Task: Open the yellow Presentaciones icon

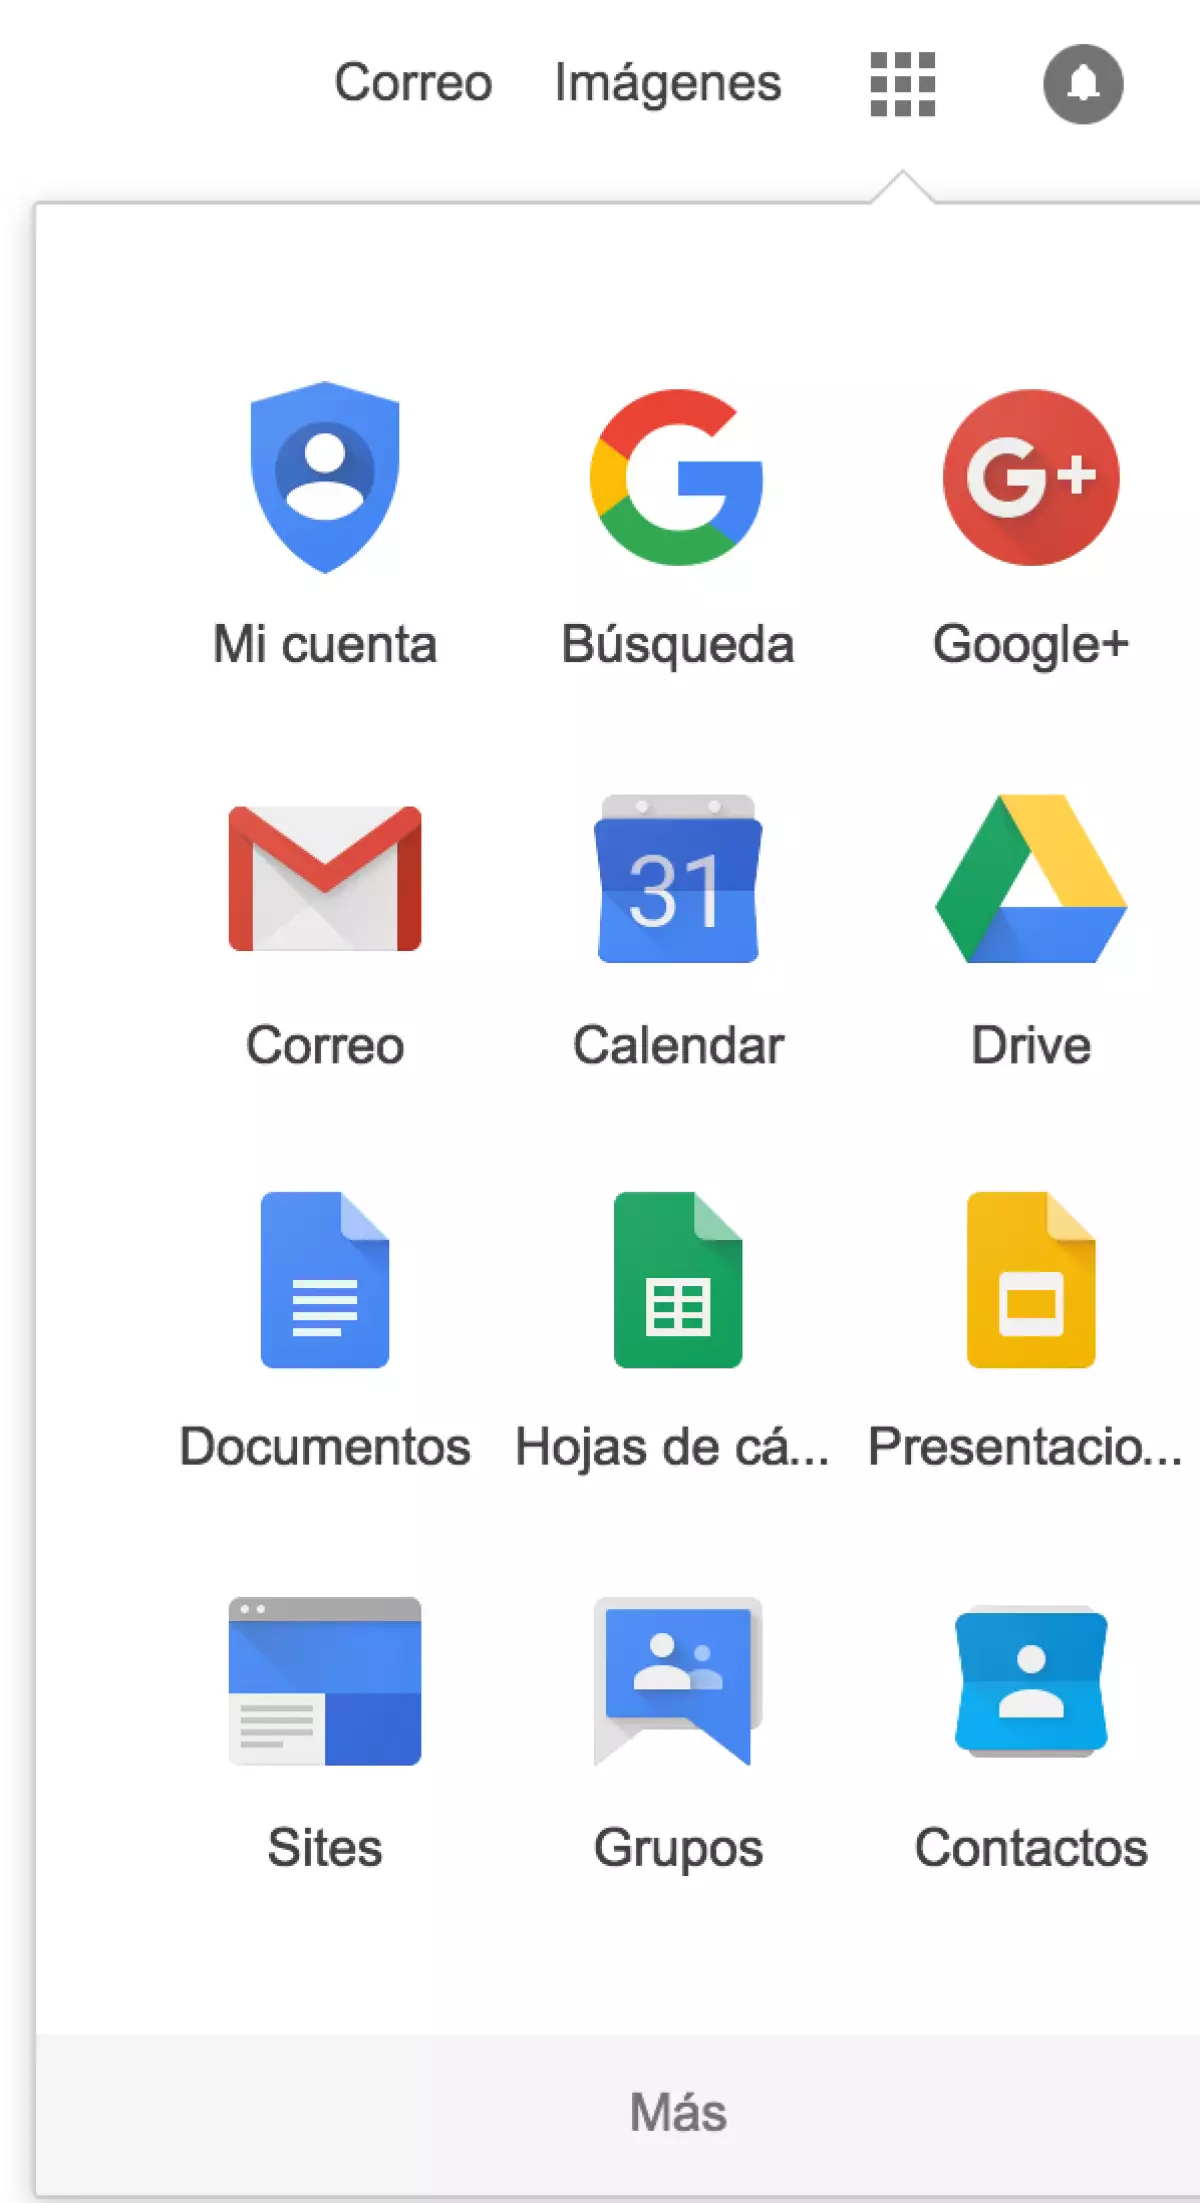Action: (1031, 1280)
